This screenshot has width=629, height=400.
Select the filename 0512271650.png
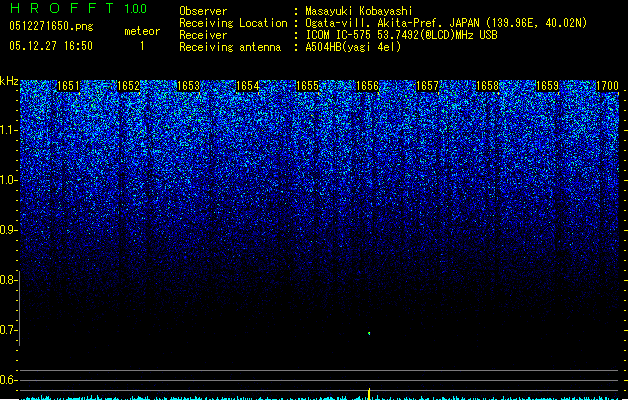[51, 26]
